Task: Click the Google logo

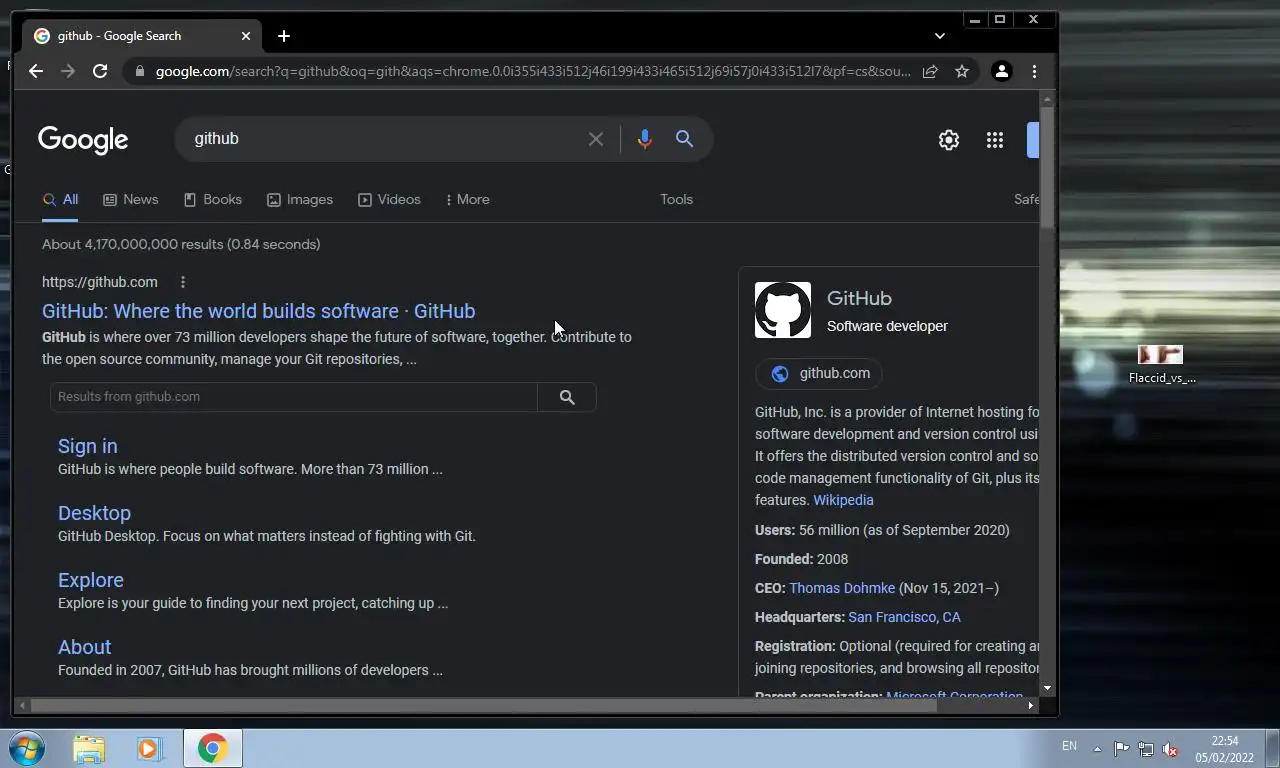Action: click(83, 140)
